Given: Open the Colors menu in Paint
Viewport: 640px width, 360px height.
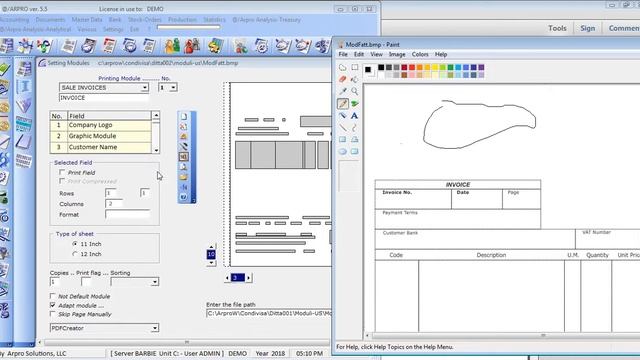Looking at the screenshot, I should 420,54.
